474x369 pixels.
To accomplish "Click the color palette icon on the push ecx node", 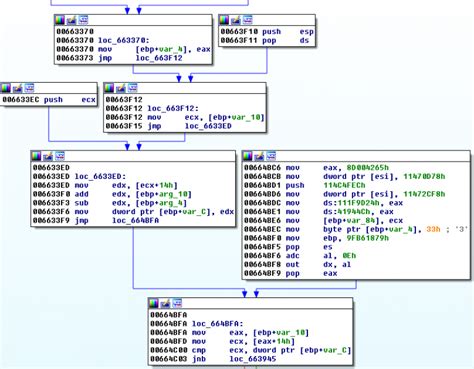I will [6, 88].
